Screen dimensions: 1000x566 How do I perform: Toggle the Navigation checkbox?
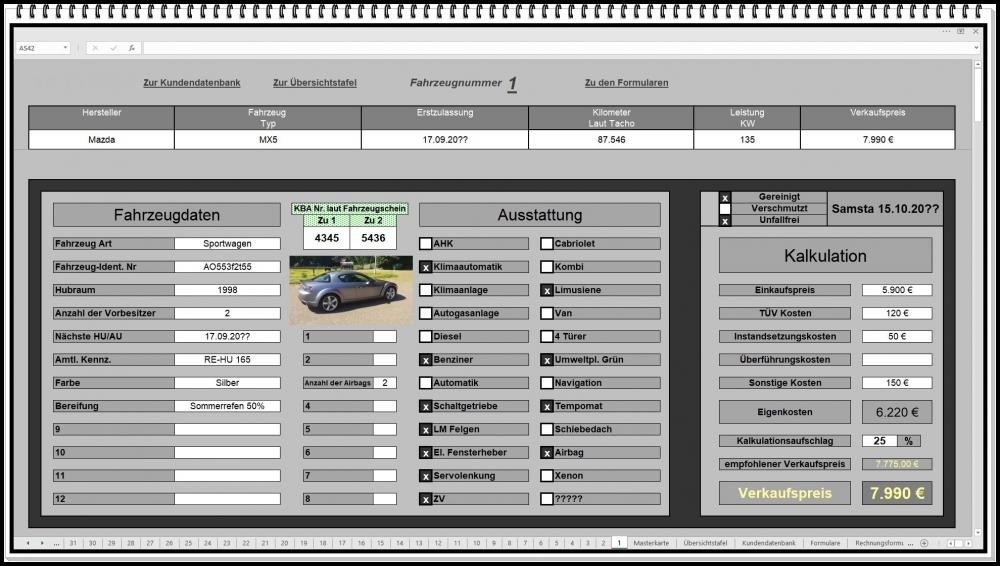coord(547,383)
